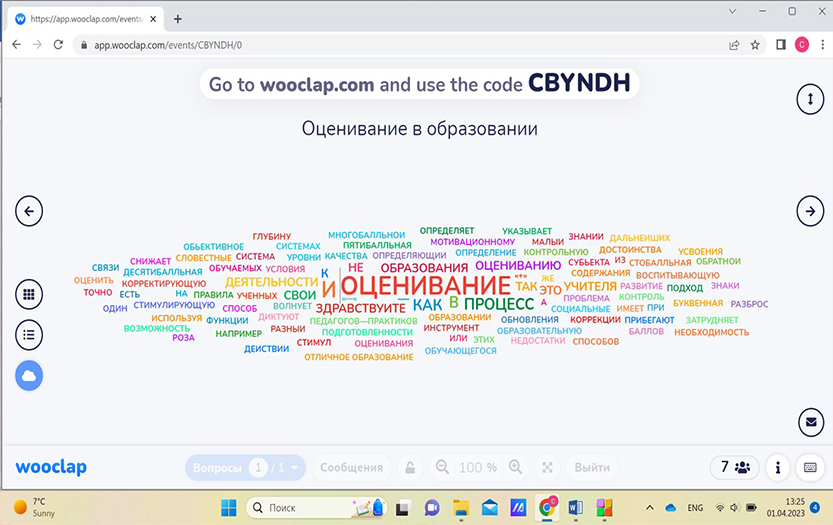
Task: Expand the Вопросы question dropdown
Action: coord(296,467)
